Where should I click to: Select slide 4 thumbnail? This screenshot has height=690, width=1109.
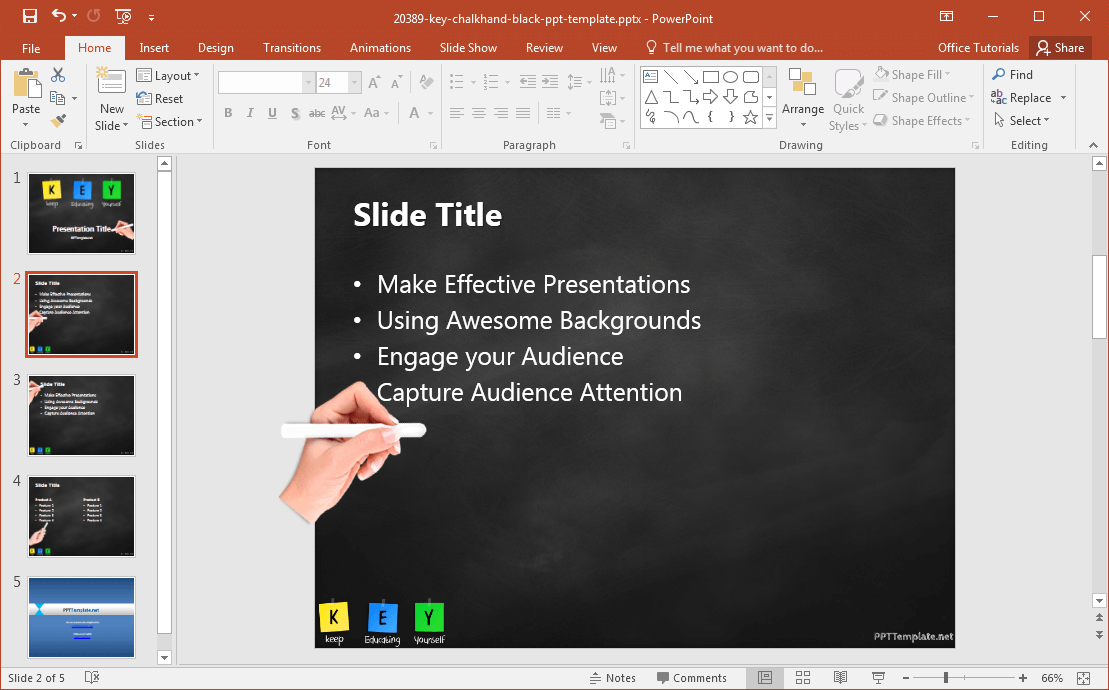(81, 516)
